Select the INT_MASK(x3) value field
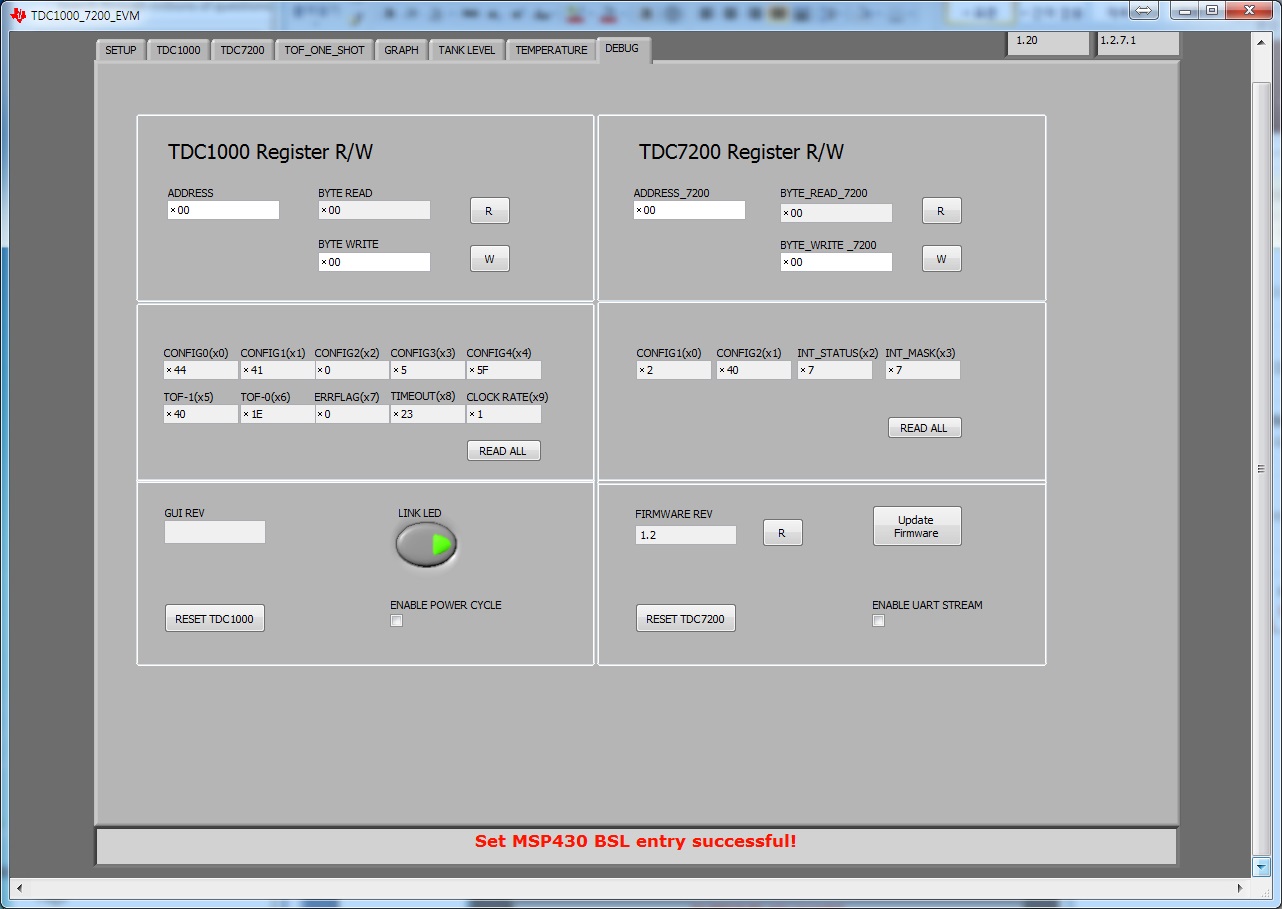1282x909 pixels. (x=922, y=370)
